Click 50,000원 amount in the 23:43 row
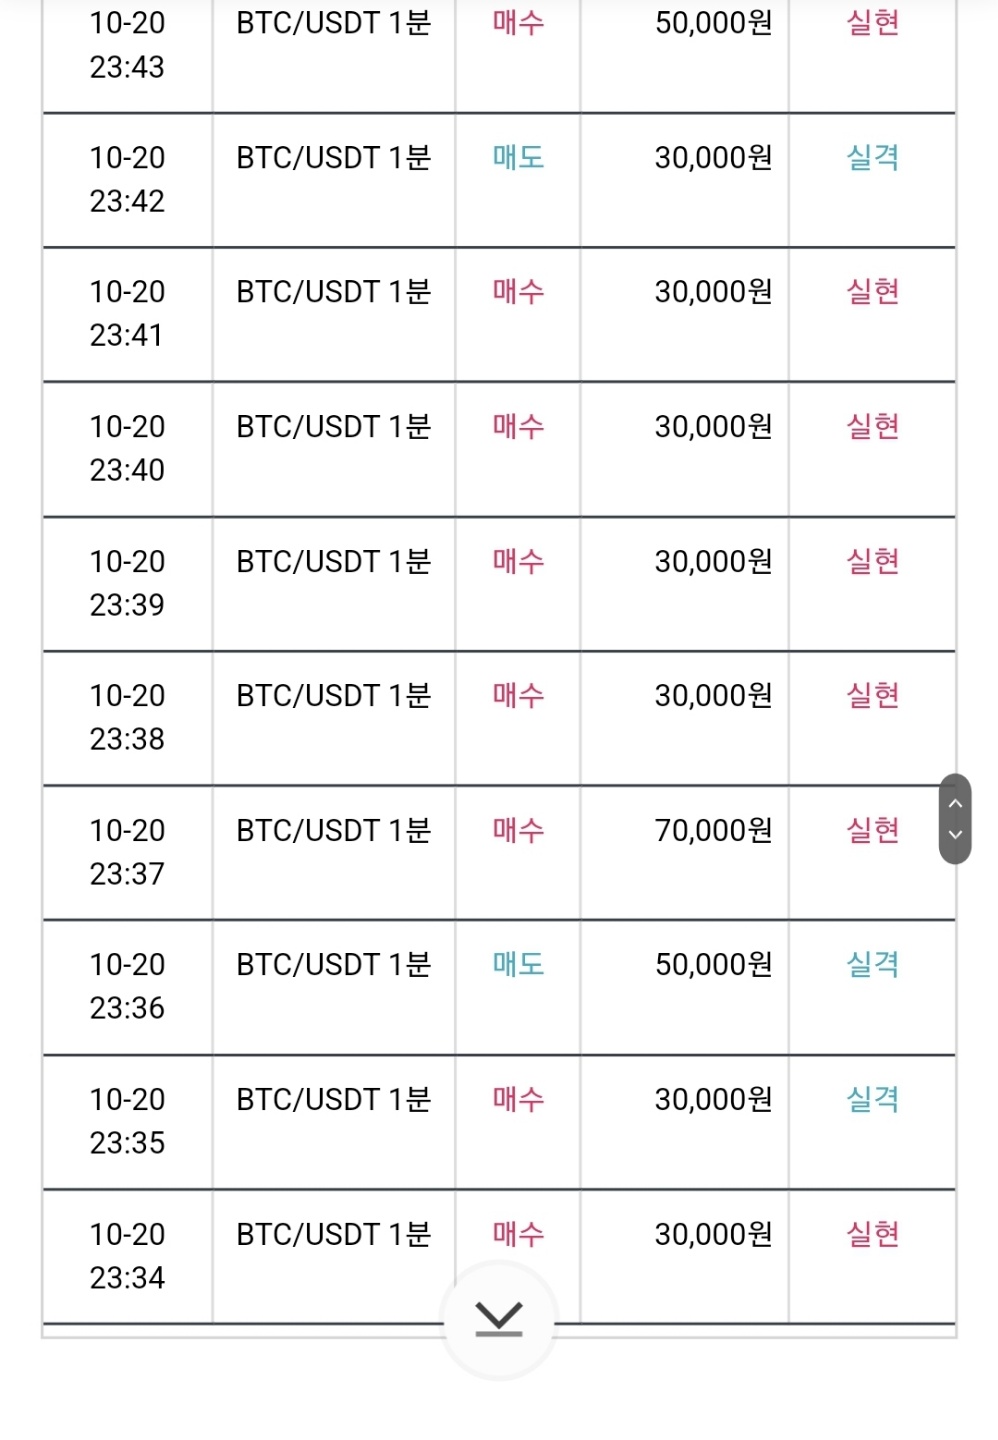The height and width of the screenshot is (1440, 998). 713,23
